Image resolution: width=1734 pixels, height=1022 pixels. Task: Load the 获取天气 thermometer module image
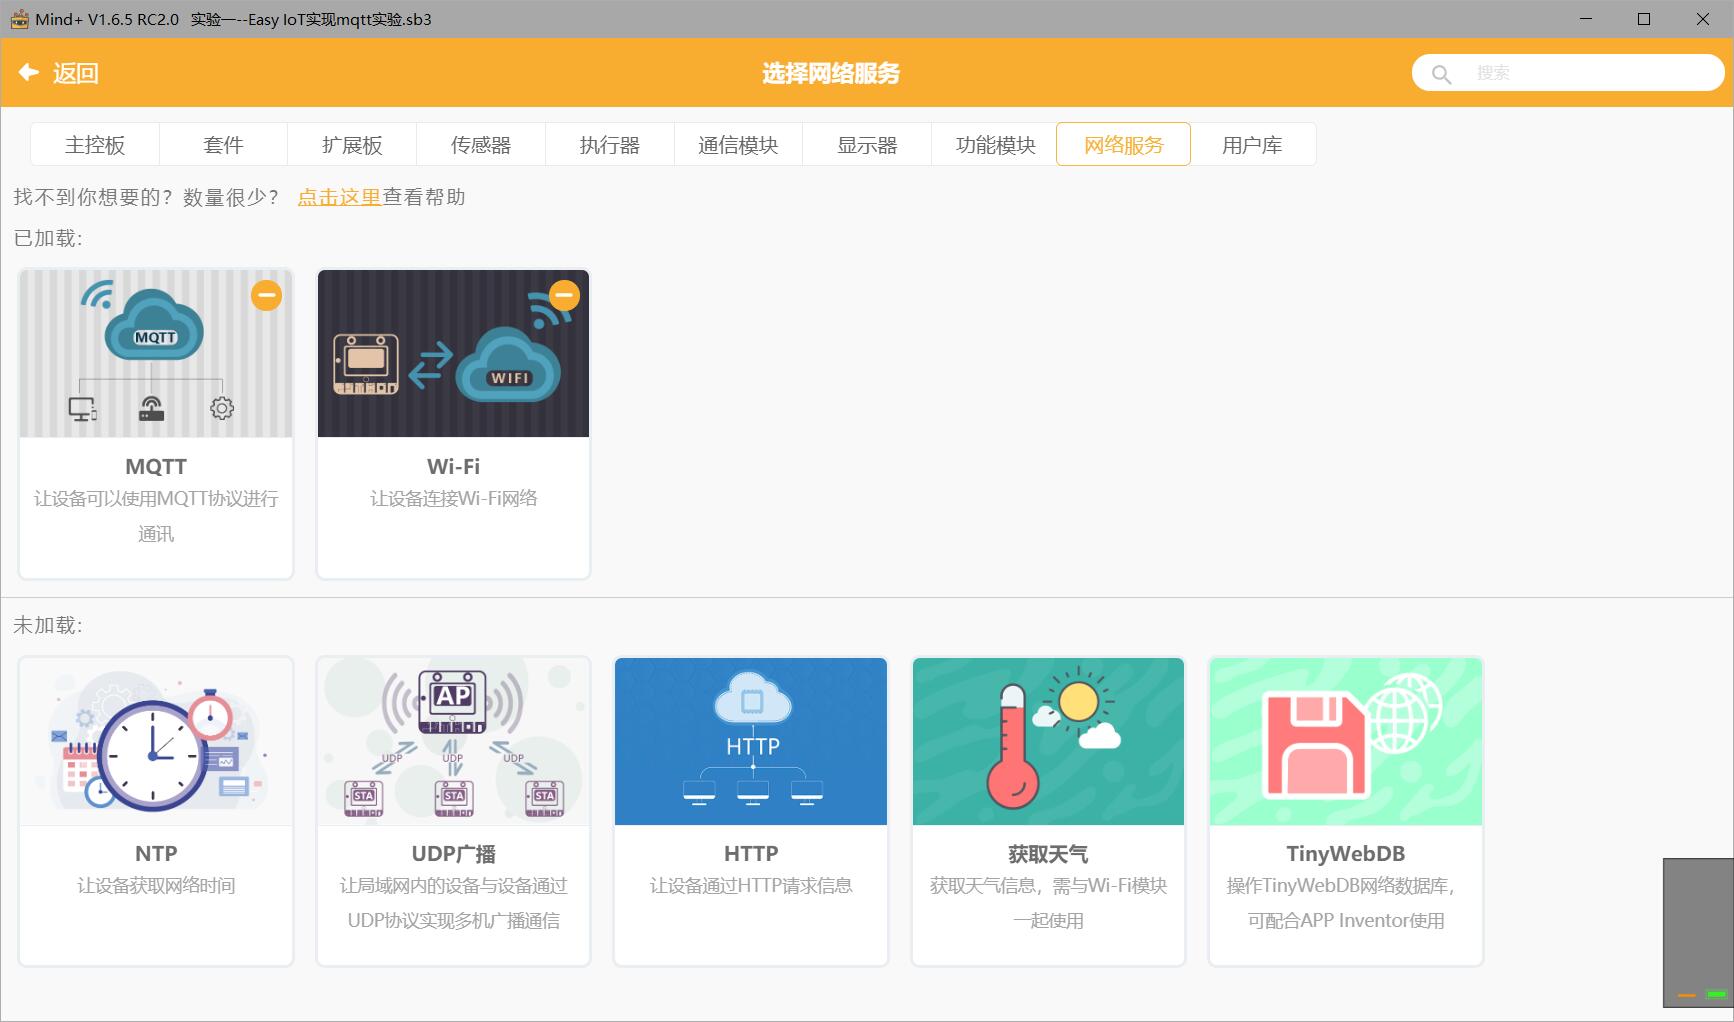point(1048,741)
